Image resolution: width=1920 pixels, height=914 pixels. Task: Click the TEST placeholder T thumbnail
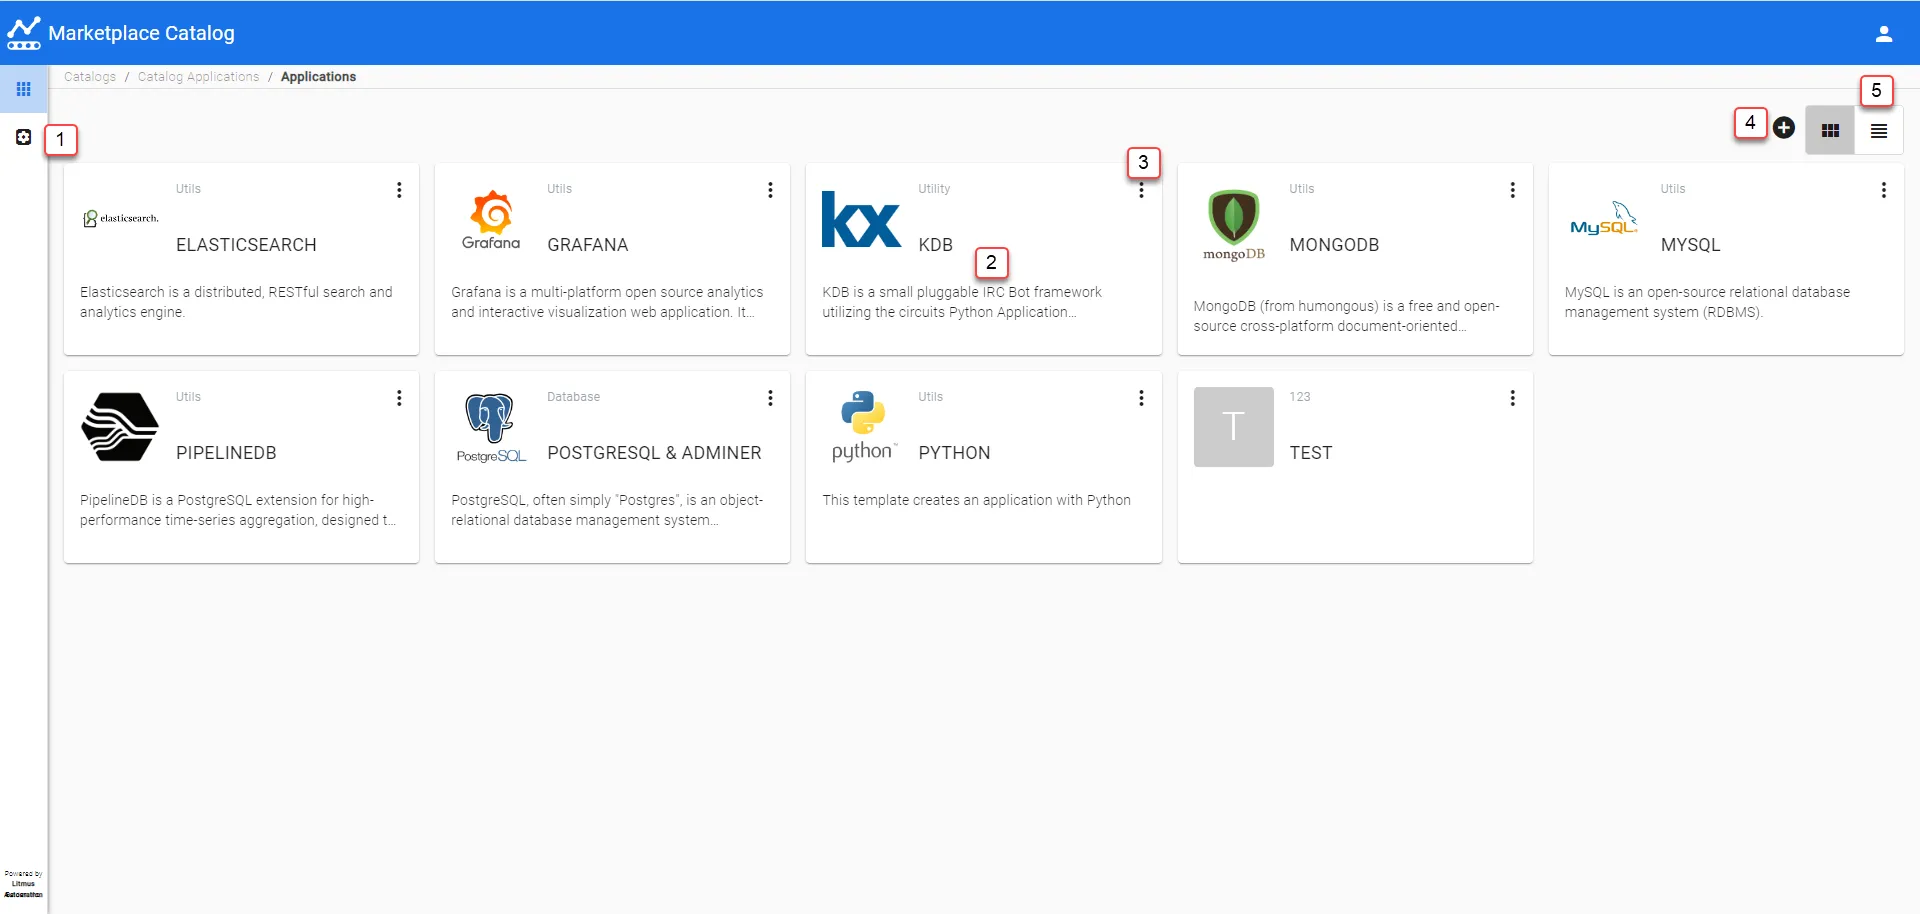[x=1233, y=427]
